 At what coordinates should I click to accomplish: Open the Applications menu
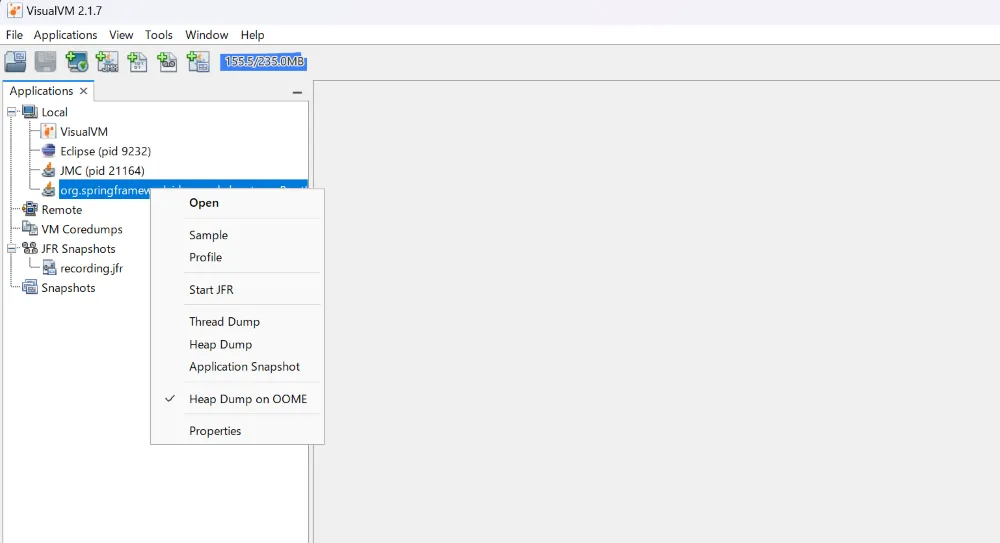(65, 35)
